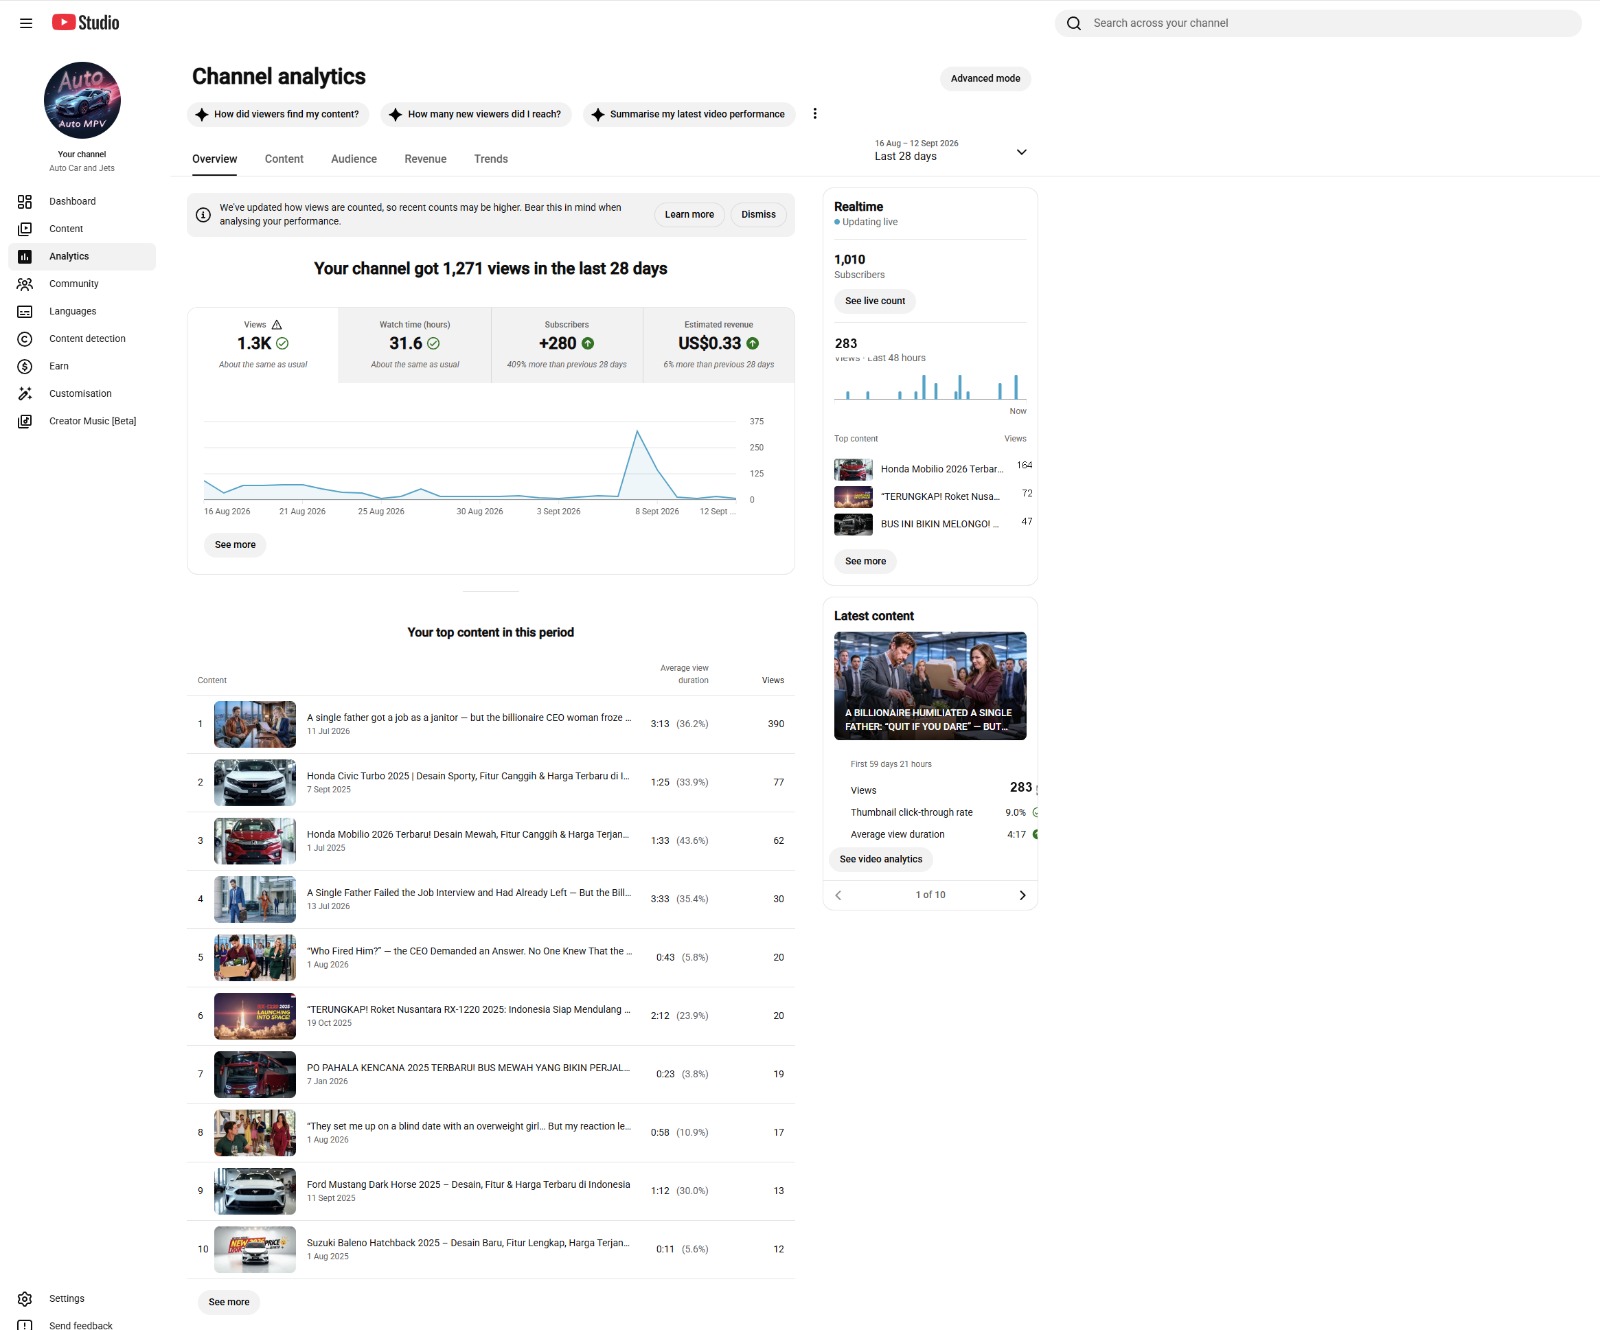Select the Subscribers metric card
The width and height of the screenshot is (1600, 1330).
[x=567, y=345]
